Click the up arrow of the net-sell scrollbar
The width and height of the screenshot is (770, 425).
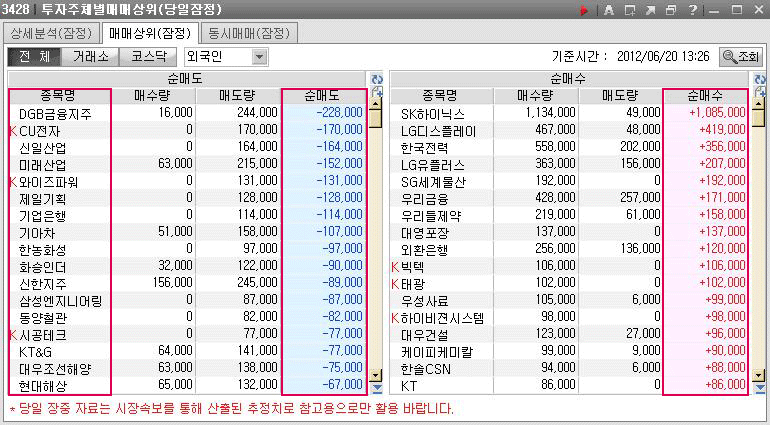click(376, 104)
